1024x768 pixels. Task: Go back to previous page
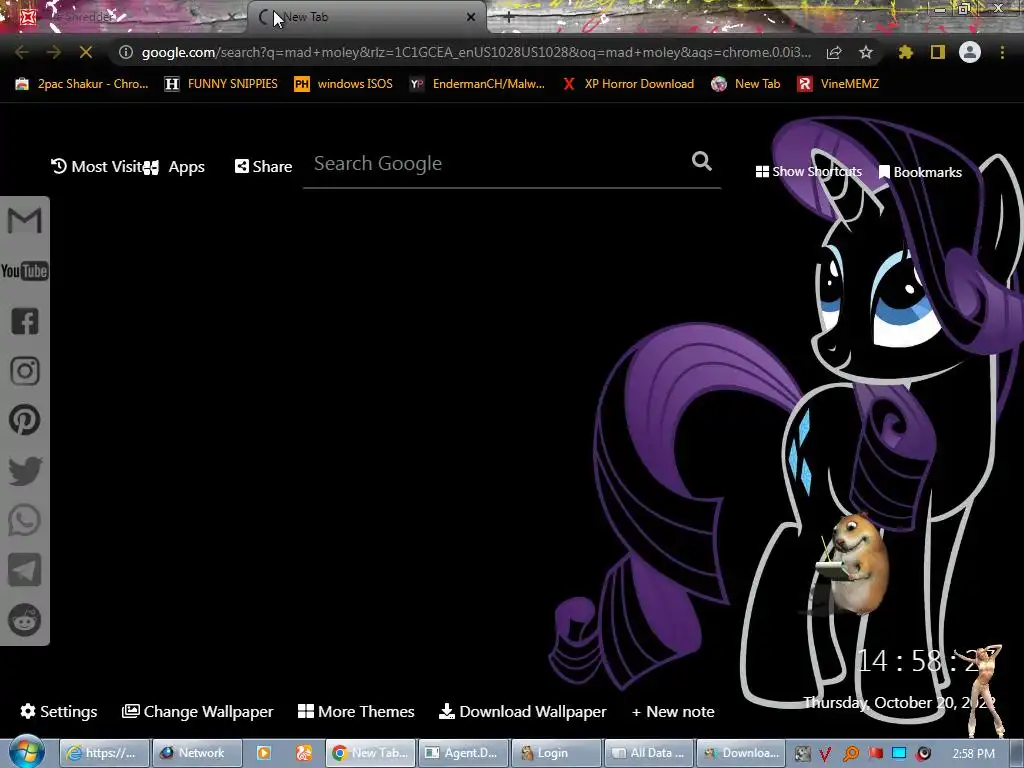coord(22,52)
